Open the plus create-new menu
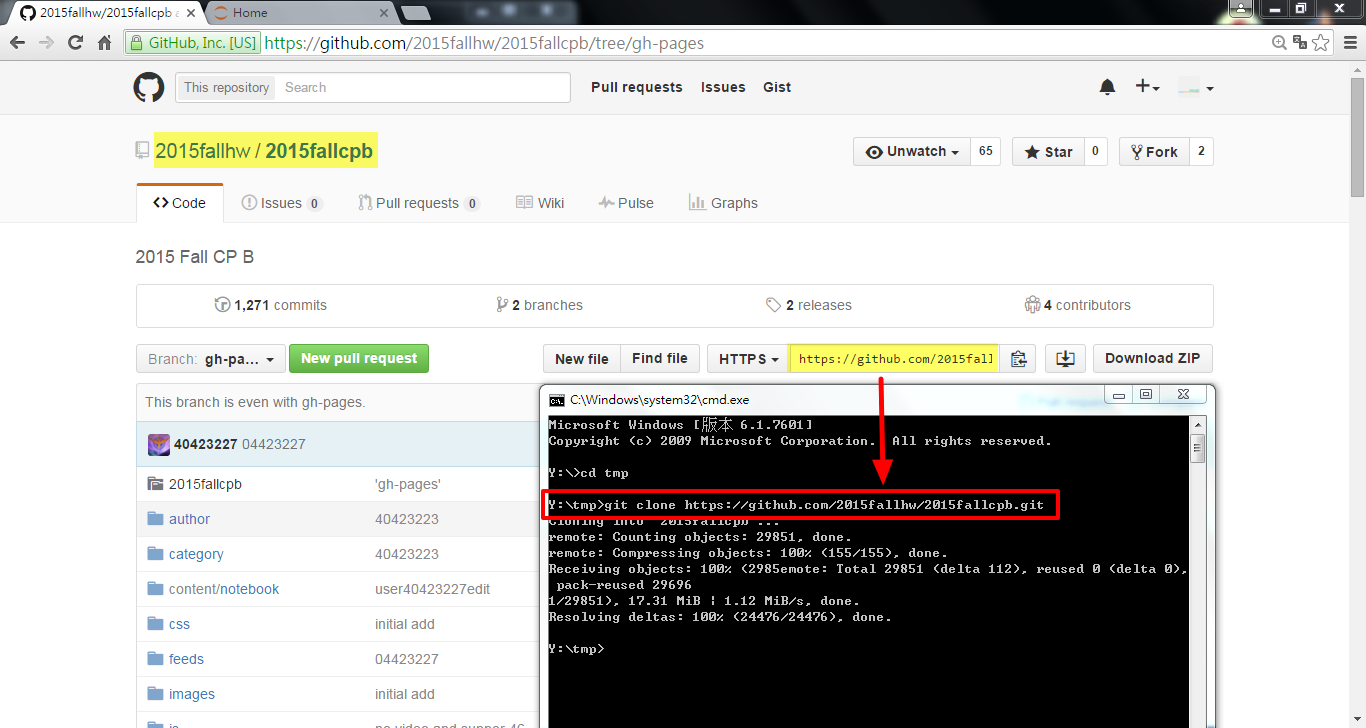The width and height of the screenshot is (1366, 728). [x=1147, y=87]
